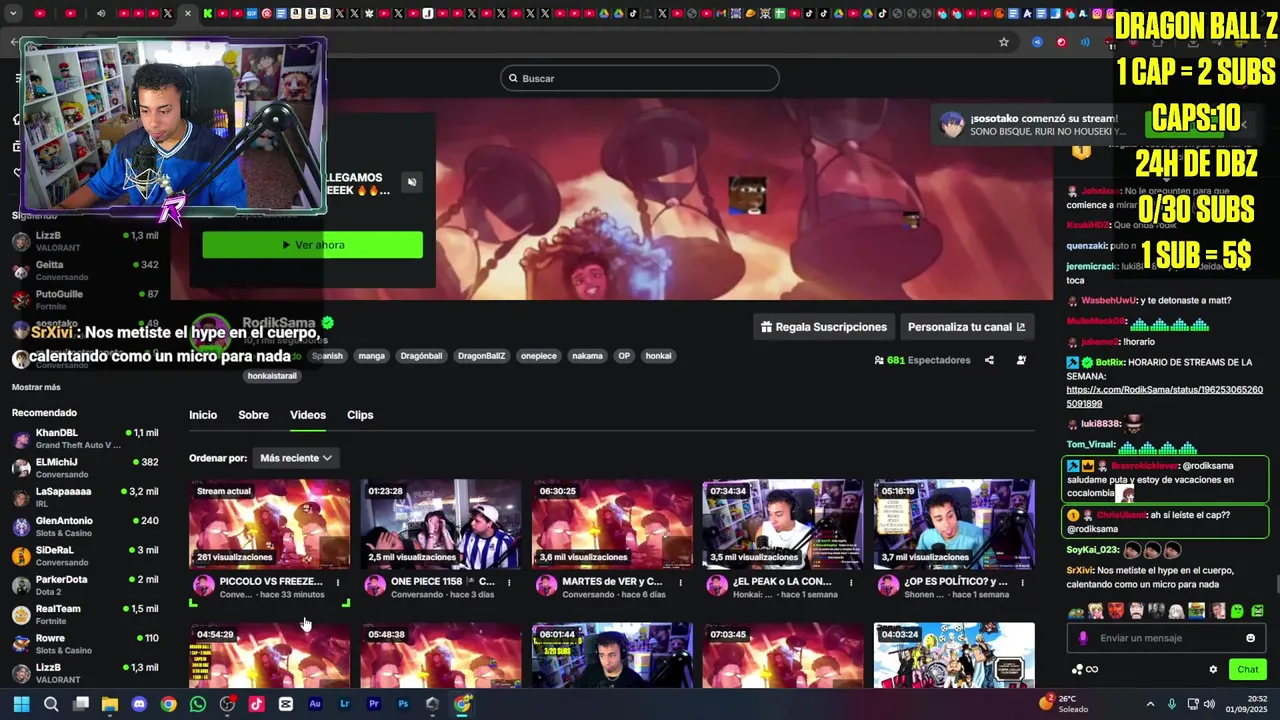Open Discord from the taskbar

click(139, 704)
